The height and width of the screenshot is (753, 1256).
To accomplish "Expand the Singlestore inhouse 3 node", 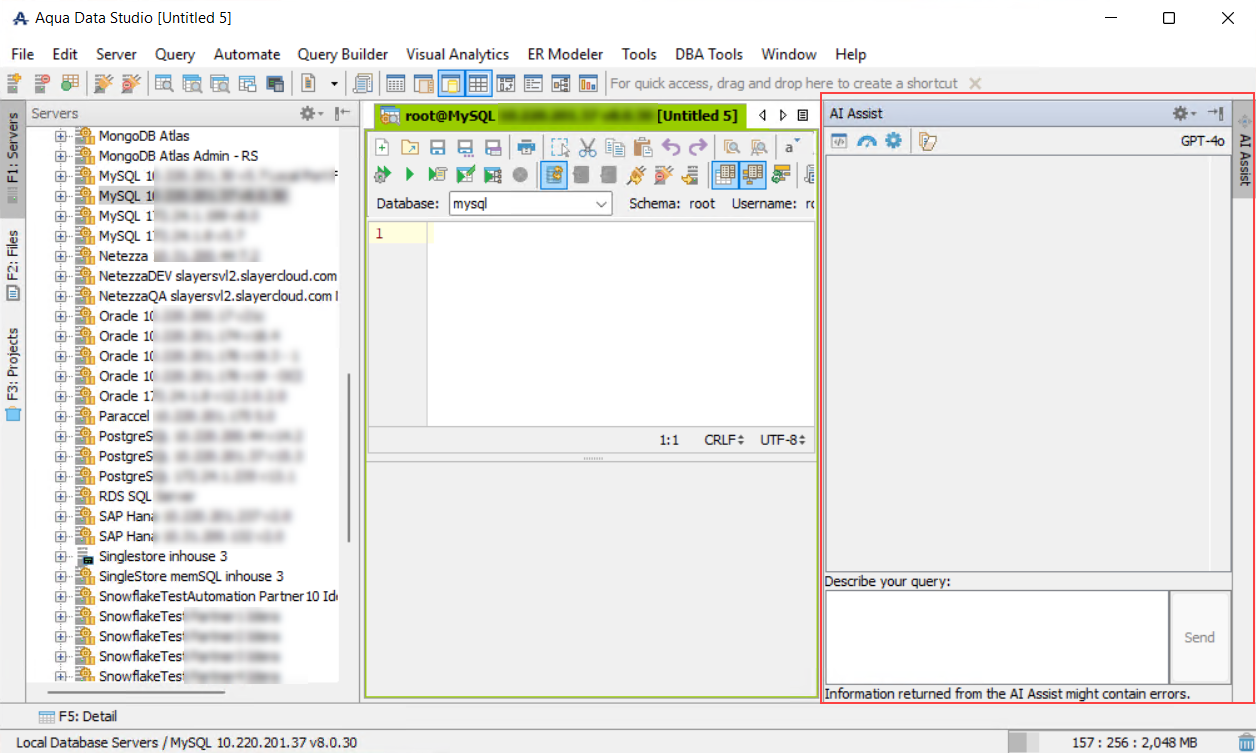I will pos(61,556).
